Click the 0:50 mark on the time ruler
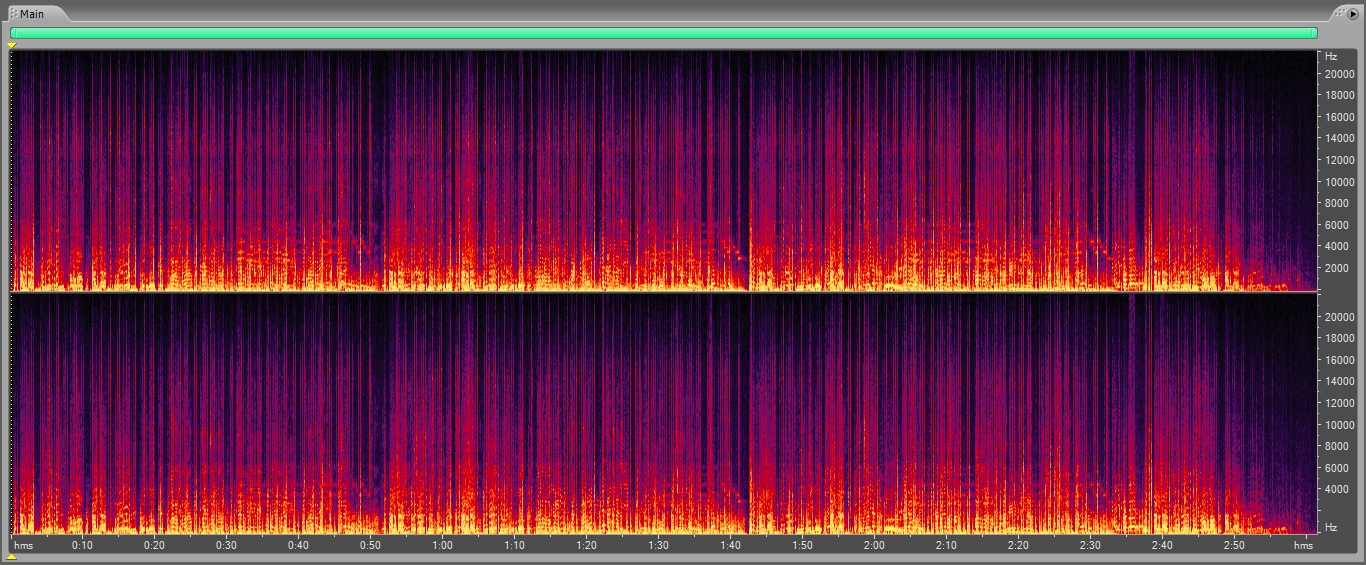 pyautogui.click(x=371, y=545)
